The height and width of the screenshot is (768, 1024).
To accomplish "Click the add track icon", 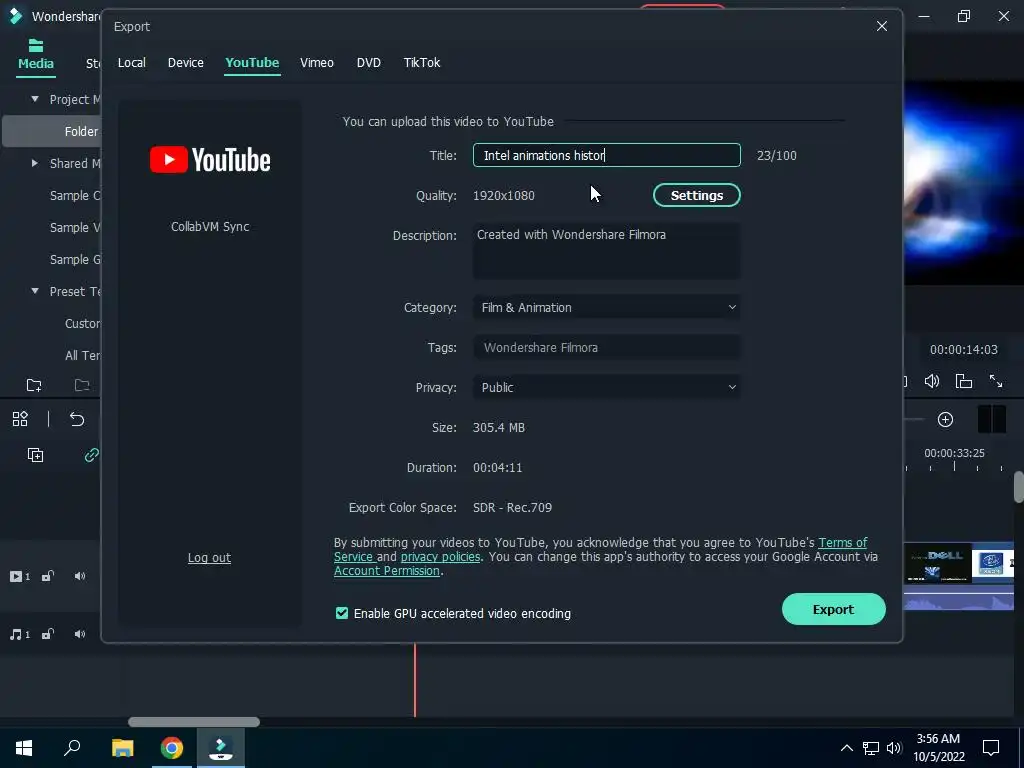I will tap(35, 455).
